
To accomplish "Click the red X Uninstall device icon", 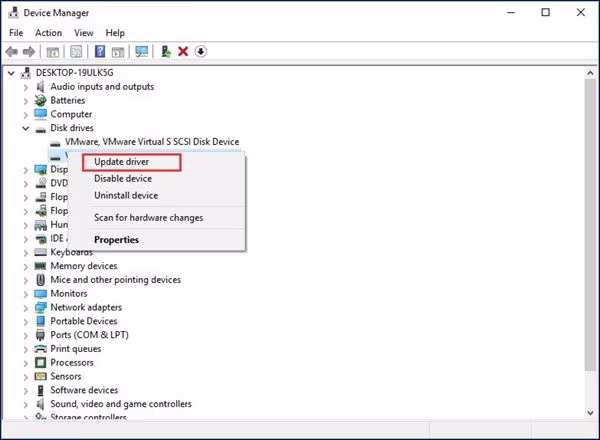I will coord(183,51).
